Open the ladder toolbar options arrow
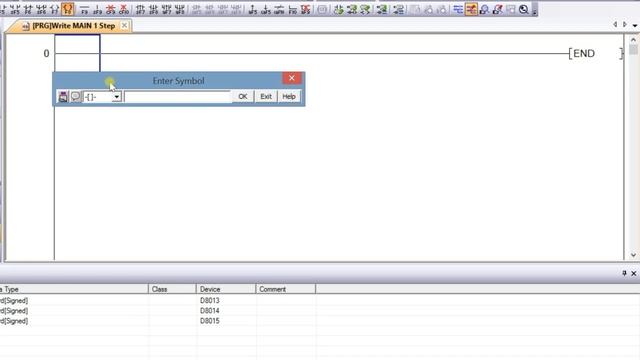This screenshot has height=360, width=640. click(x=534, y=10)
